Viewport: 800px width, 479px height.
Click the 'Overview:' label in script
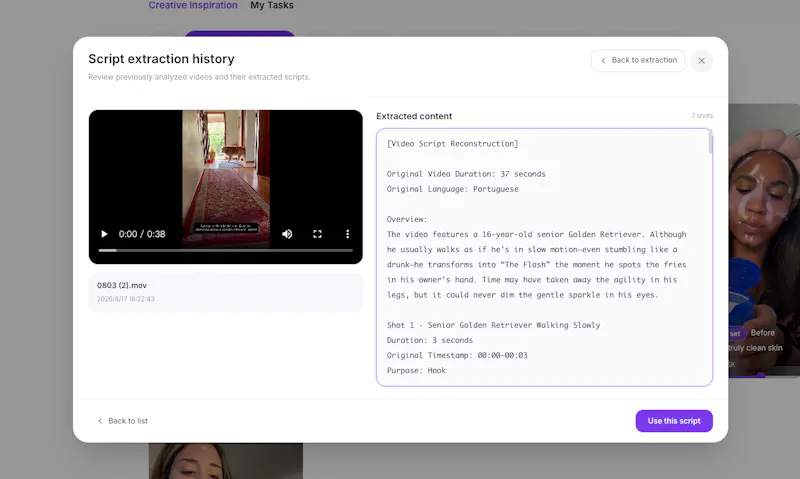pyautogui.click(x=407, y=219)
